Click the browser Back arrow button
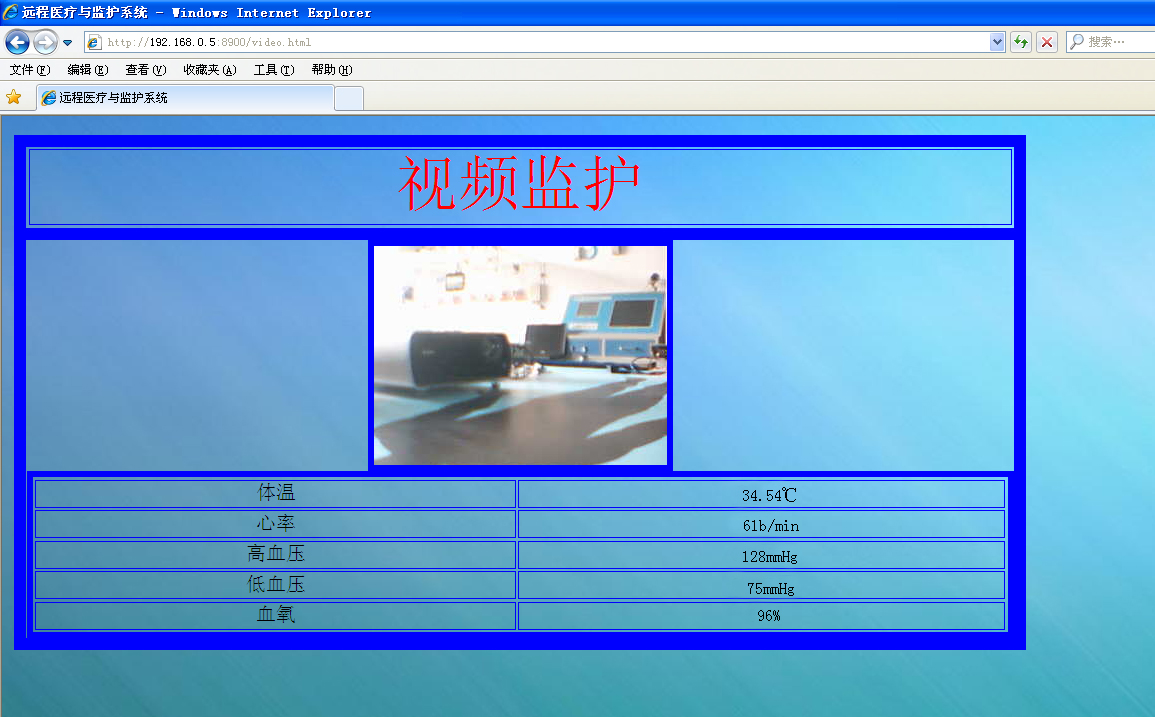Screen dimensions: 1155x717 coord(18,42)
